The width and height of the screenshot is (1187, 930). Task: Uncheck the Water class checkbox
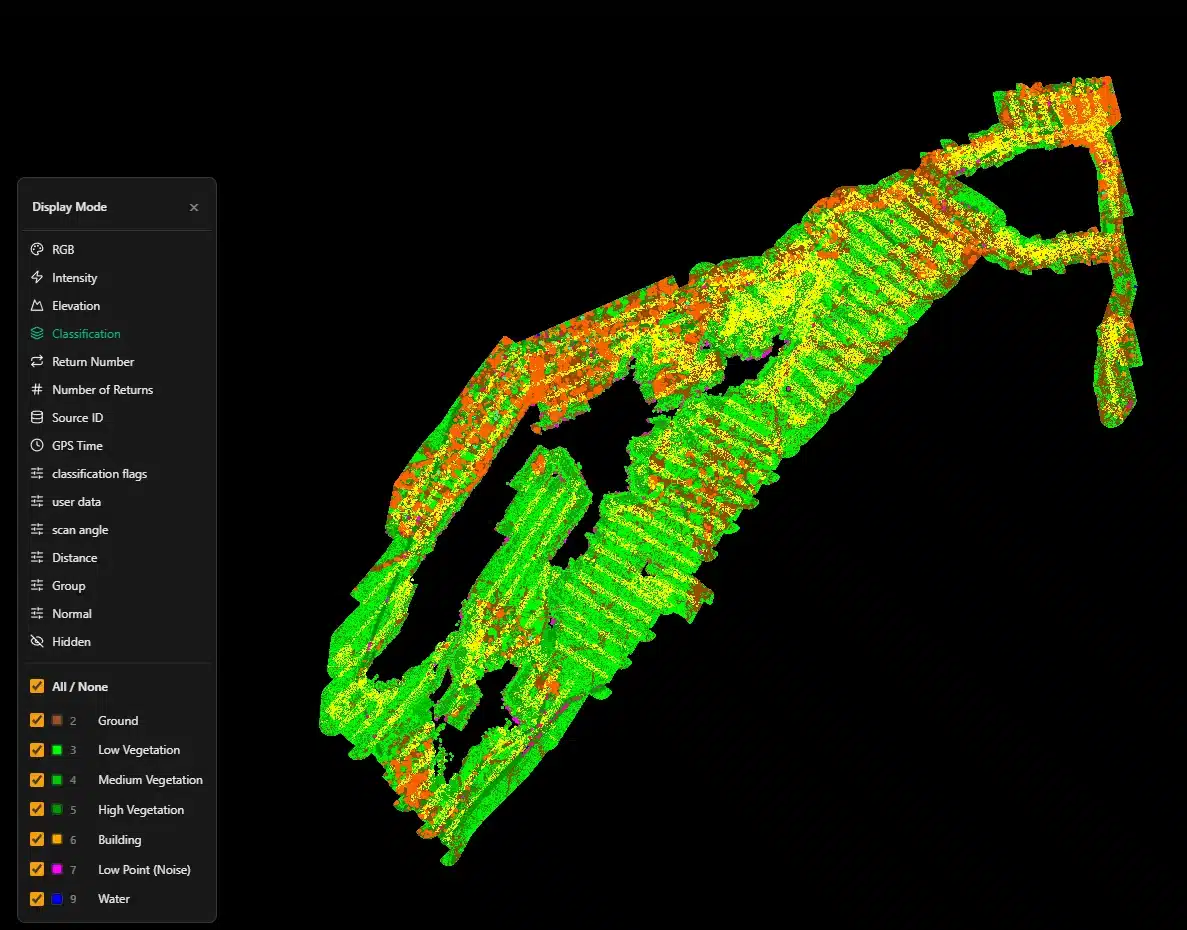pyautogui.click(x=36, y=899)
